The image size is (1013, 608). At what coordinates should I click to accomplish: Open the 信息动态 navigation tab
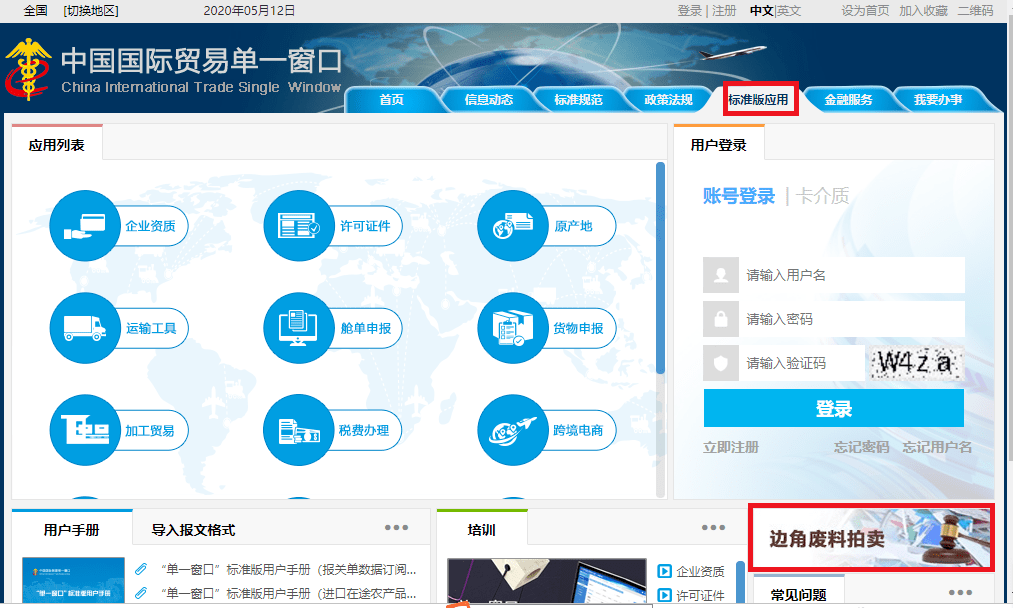pos(488,100)
